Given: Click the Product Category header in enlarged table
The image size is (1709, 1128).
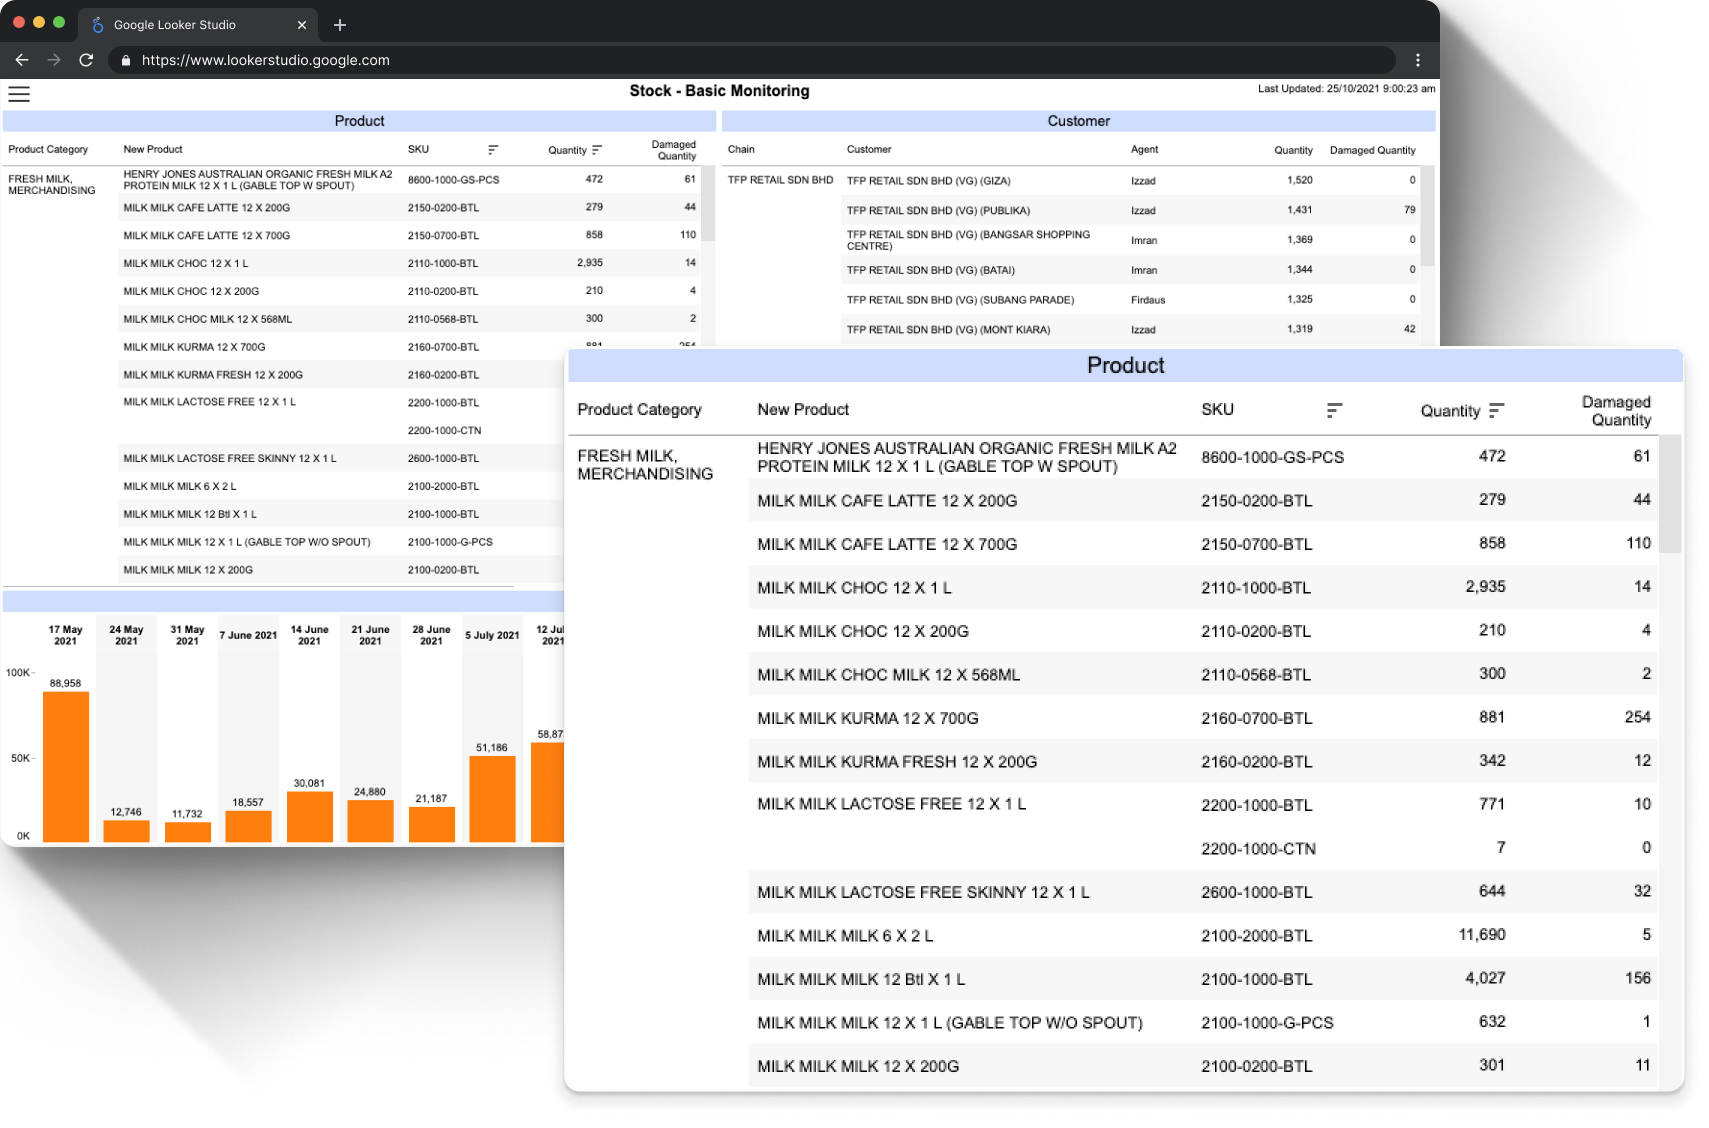Looking at the screenshot, I should tap(639, 410).
